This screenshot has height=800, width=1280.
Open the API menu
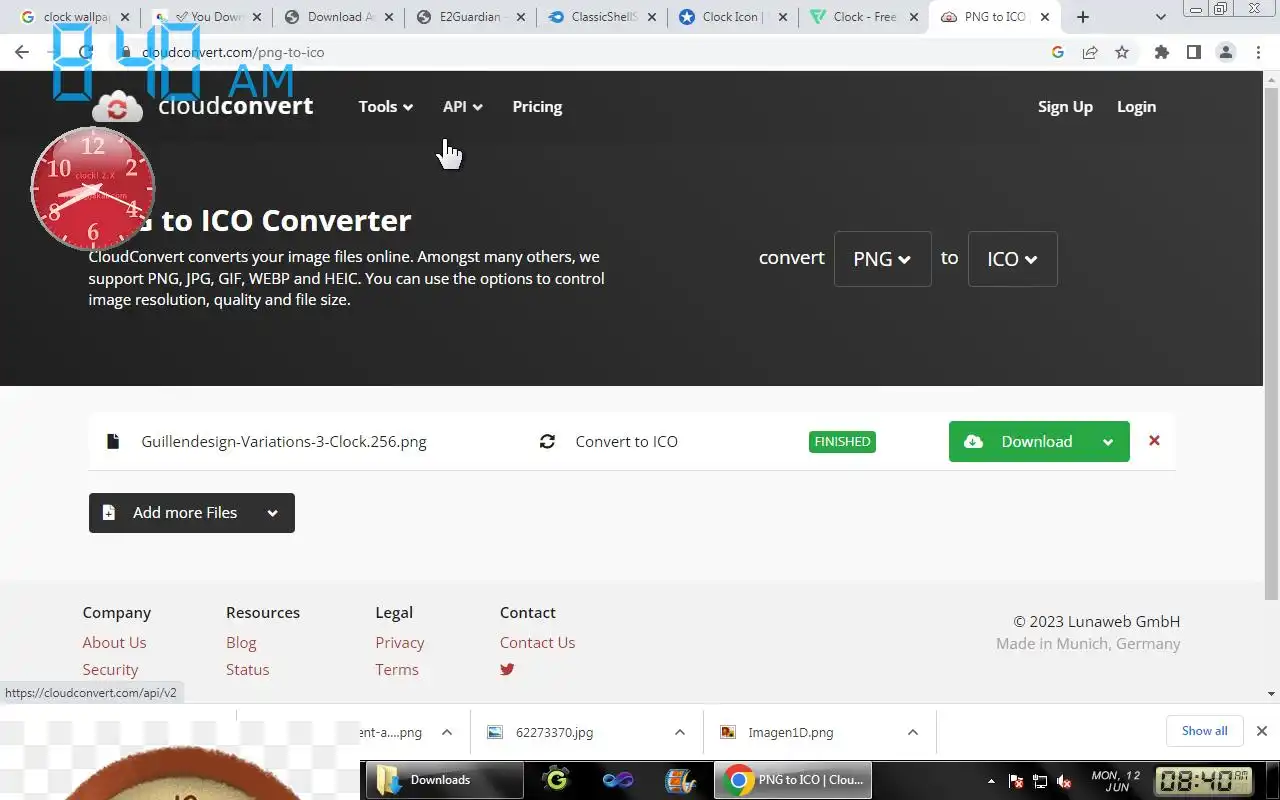coord(463,106)
